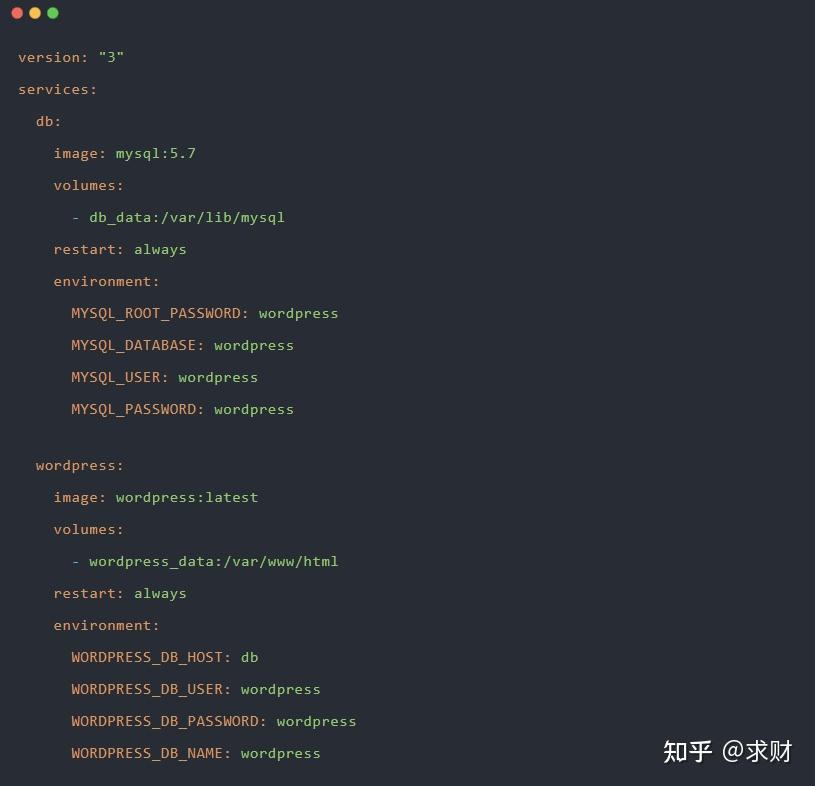Screen dimensions: 815x786
Task: Click the 'wordpress:' service key
Action: pos(80,466)
